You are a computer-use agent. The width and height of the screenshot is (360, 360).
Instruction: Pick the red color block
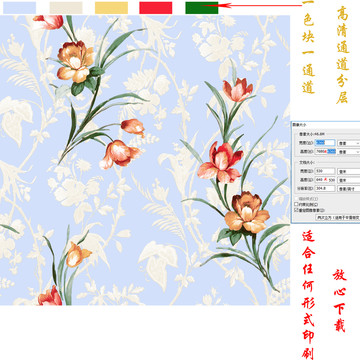156,8
